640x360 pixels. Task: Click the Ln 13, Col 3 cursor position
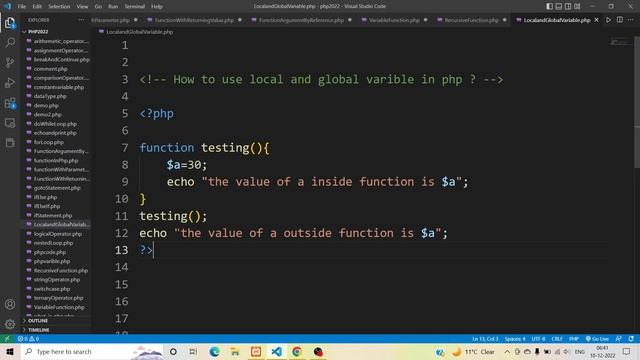(x=485, y=339)
